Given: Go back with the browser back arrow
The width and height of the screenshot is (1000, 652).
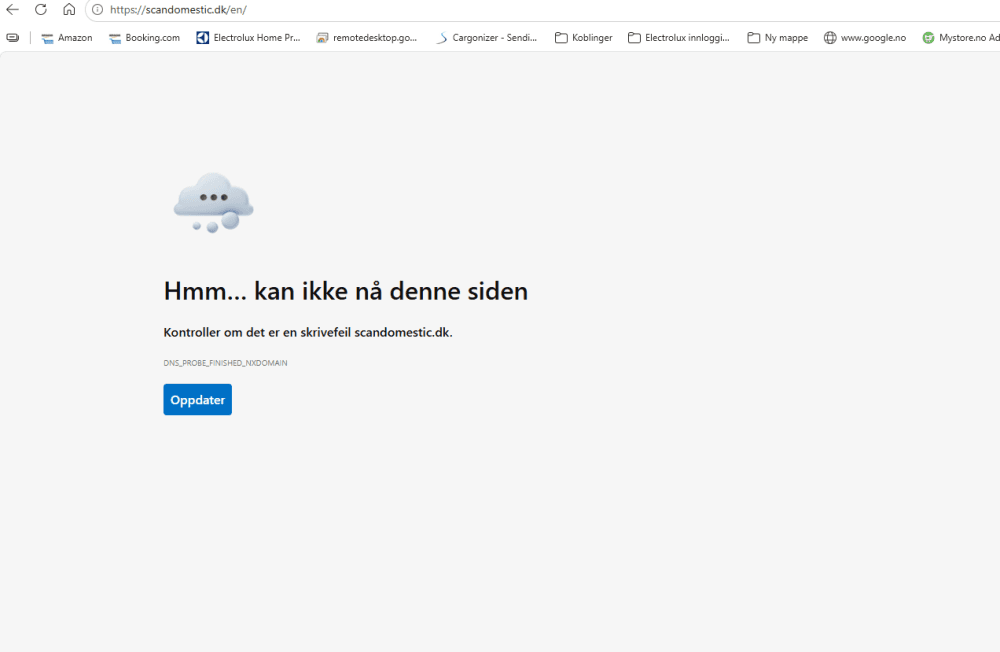Looking at the screenshot, I should [x=12, y=10].
